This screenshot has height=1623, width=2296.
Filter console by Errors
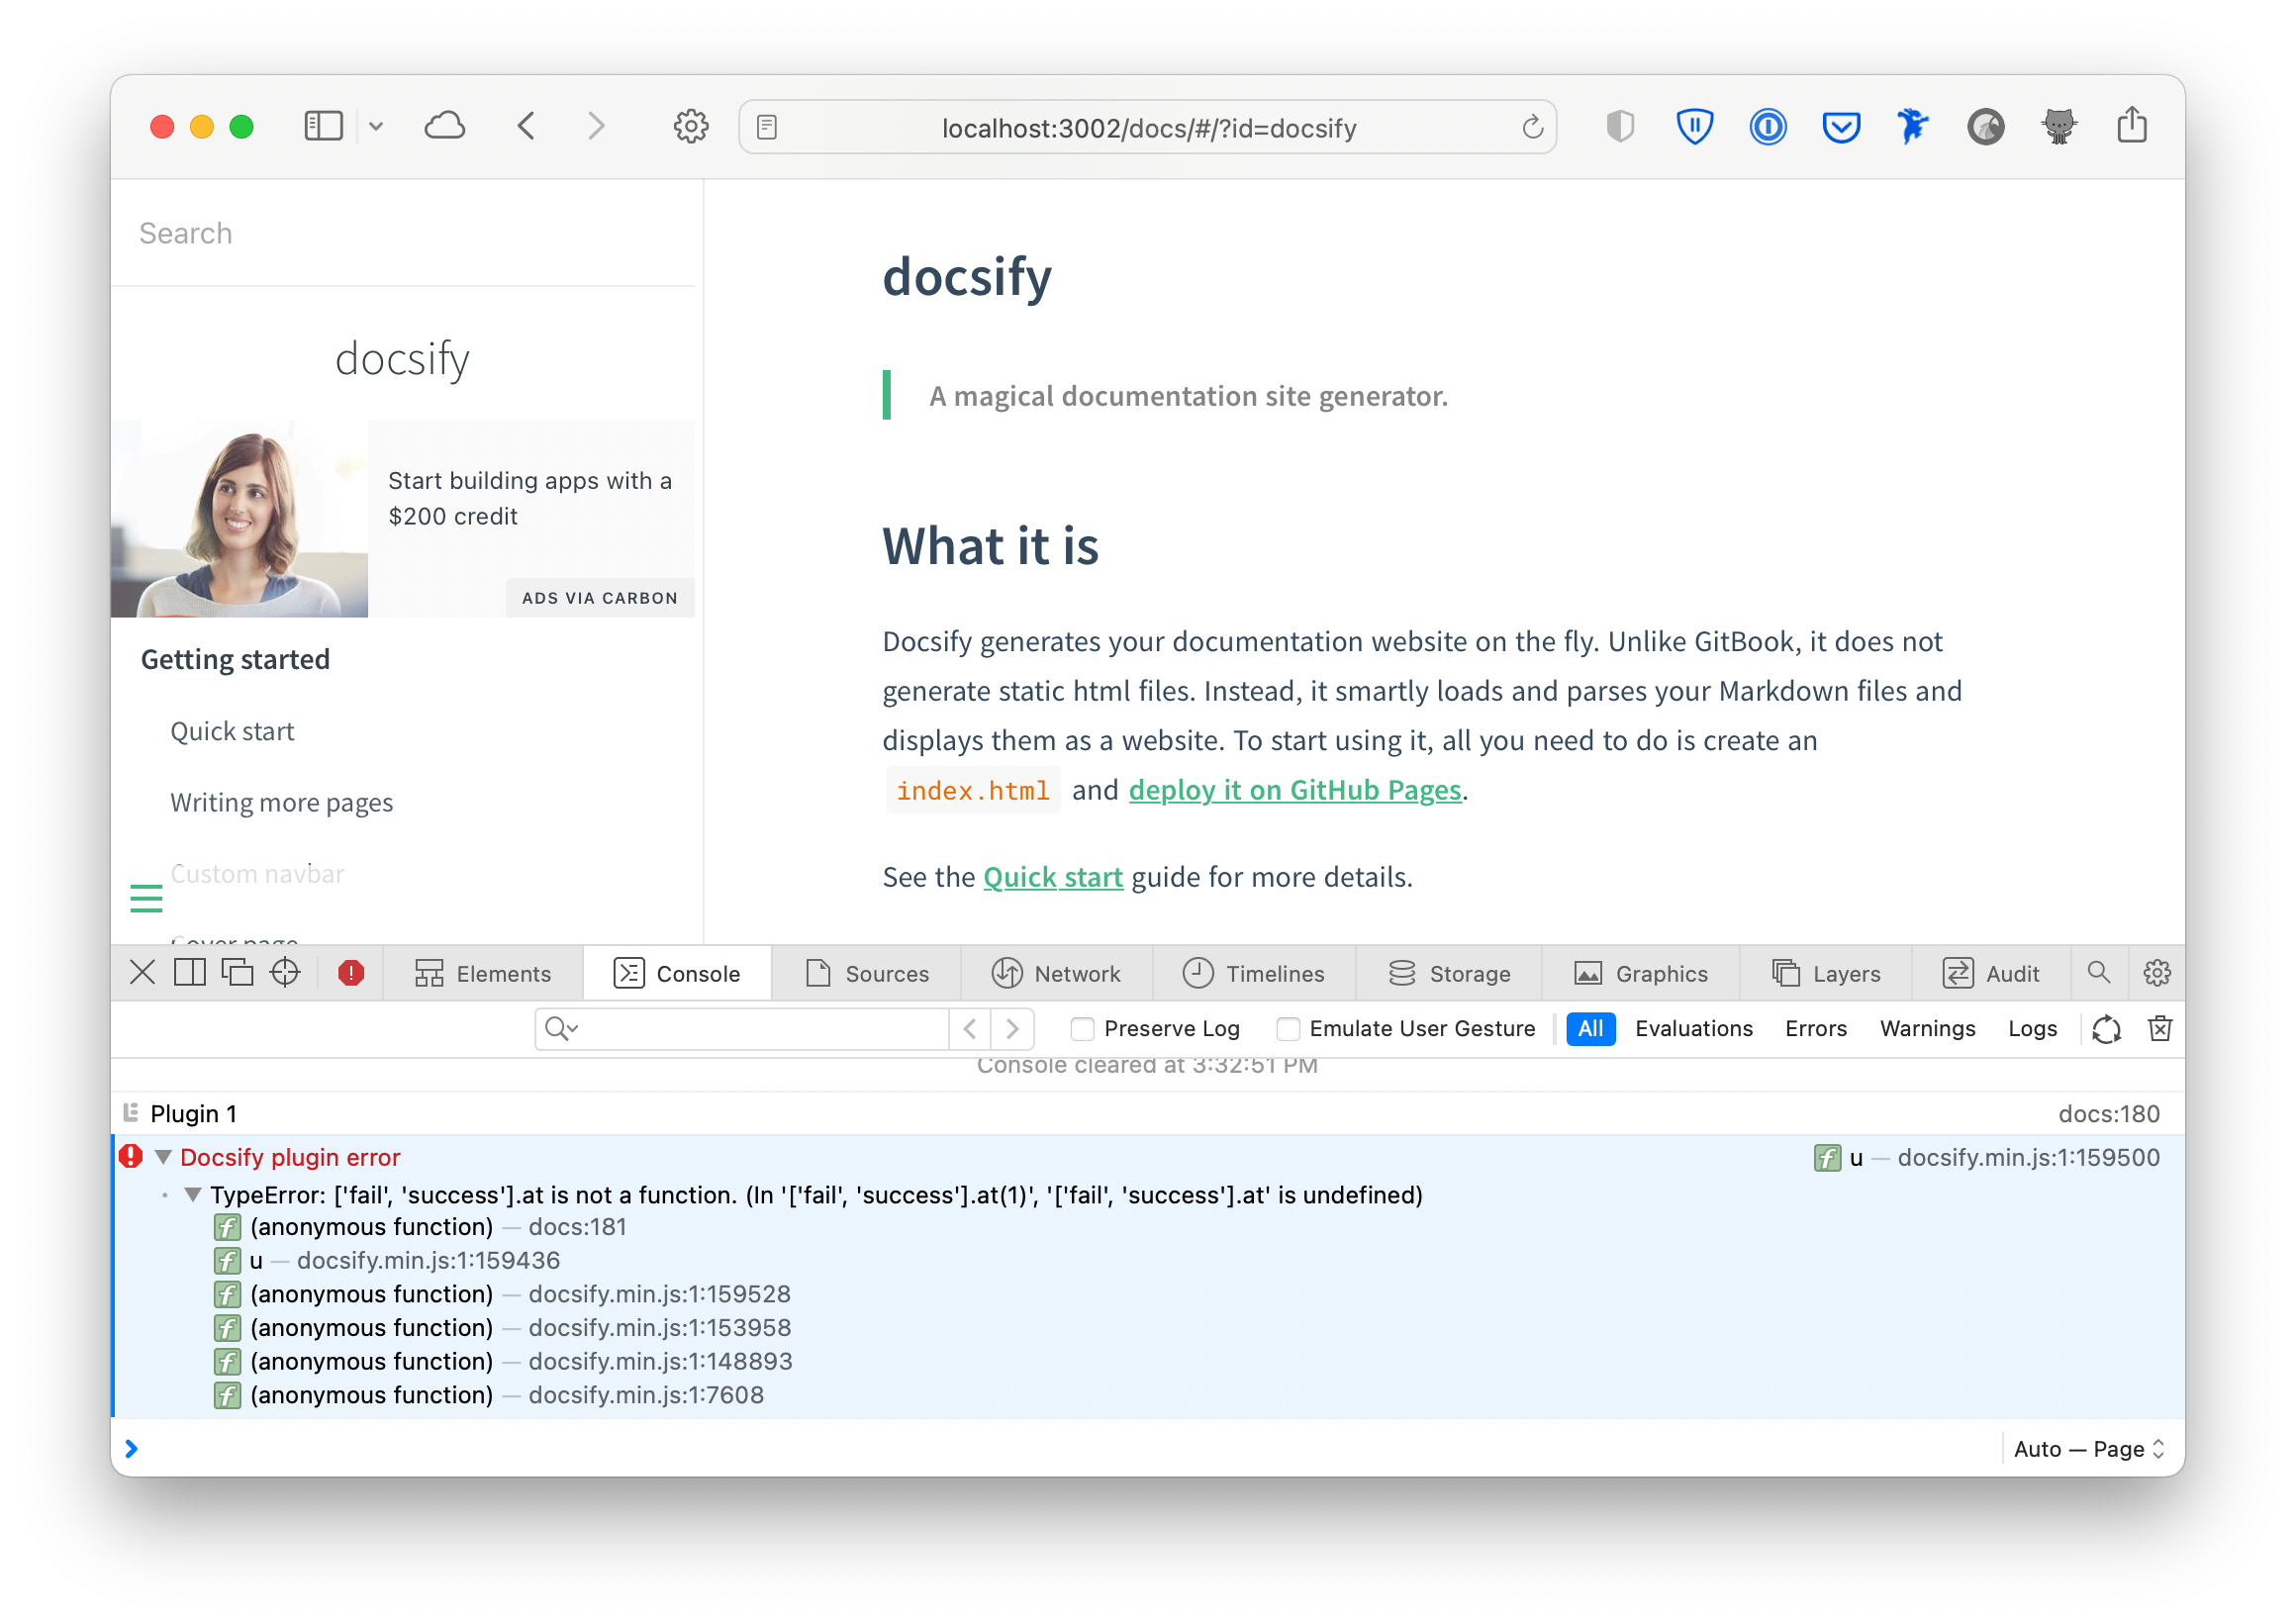1816,1029
